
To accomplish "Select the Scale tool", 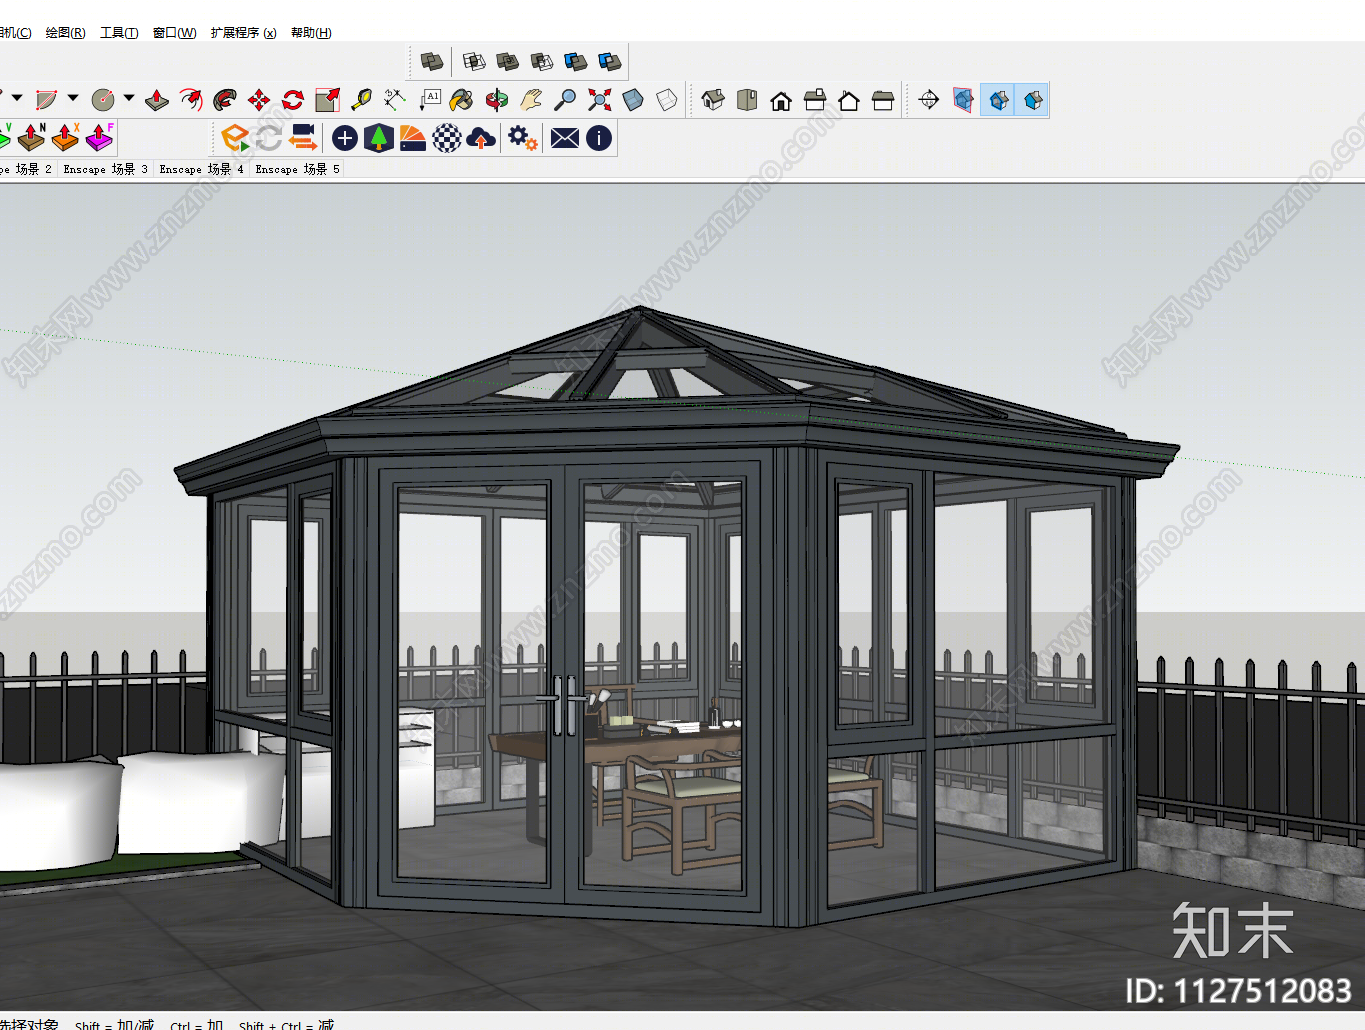I will point(327,100).
